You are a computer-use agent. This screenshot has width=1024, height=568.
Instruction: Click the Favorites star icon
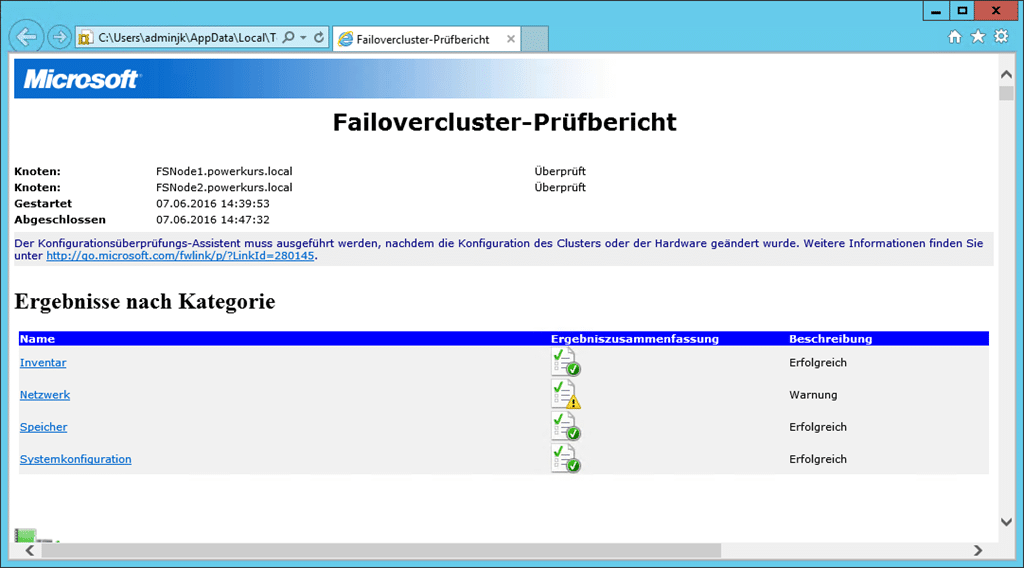(x=978, y=37)
